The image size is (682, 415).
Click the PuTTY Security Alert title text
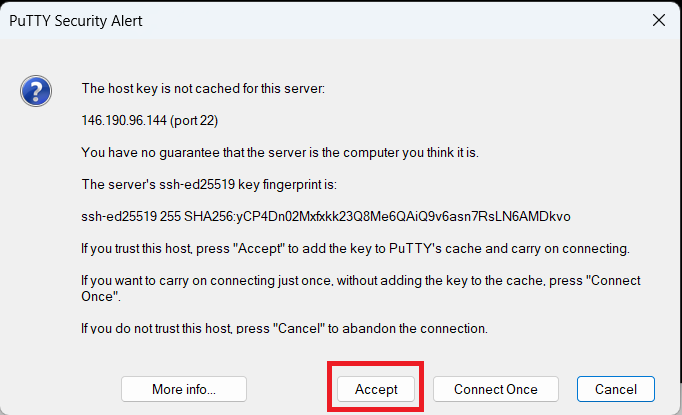coord(77,19)
